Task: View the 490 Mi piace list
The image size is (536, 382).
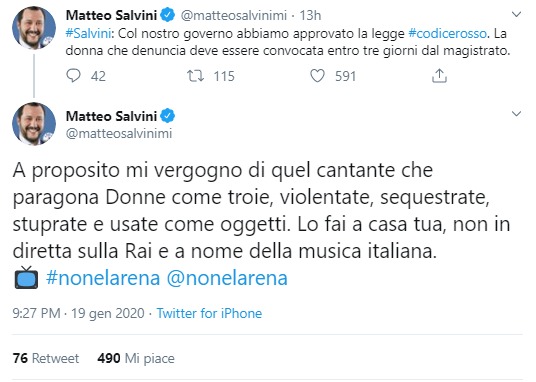Action: [136, 358]
